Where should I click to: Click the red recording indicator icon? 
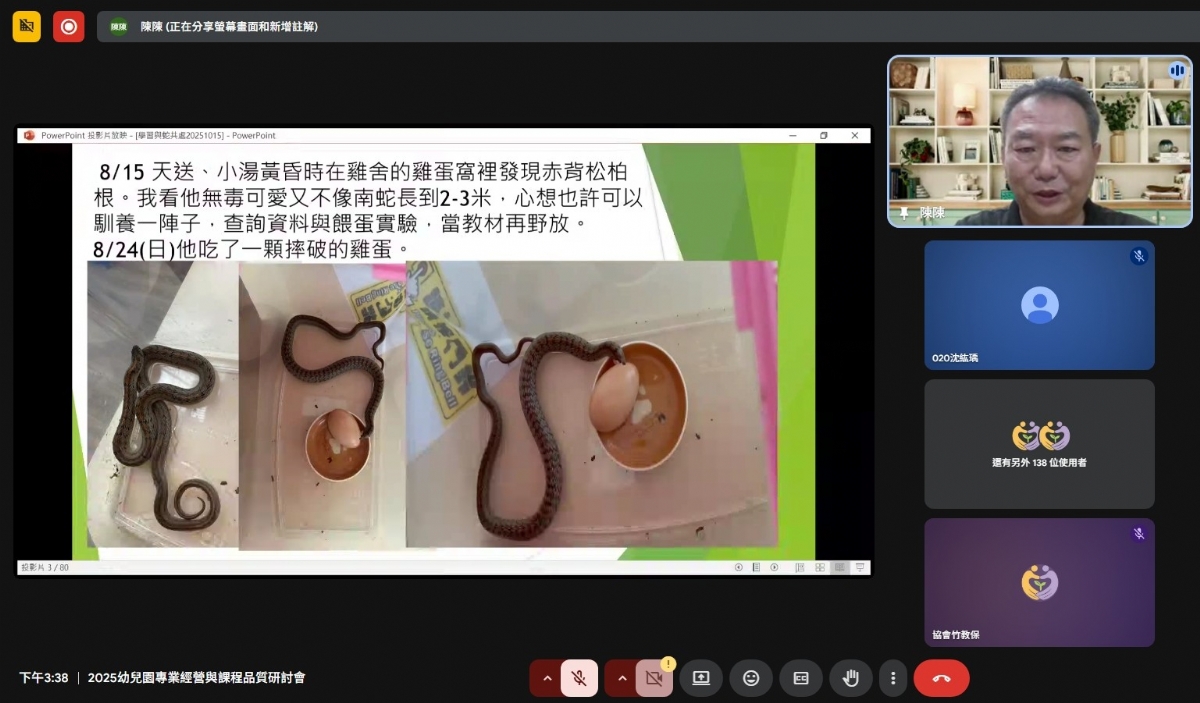[x=68, y=26]
